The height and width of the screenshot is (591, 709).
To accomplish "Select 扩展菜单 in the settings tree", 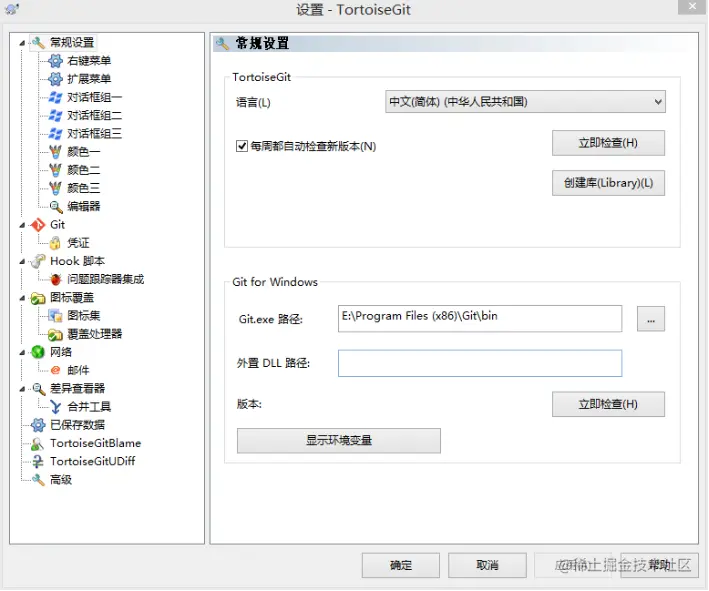I will coord(89,79).
